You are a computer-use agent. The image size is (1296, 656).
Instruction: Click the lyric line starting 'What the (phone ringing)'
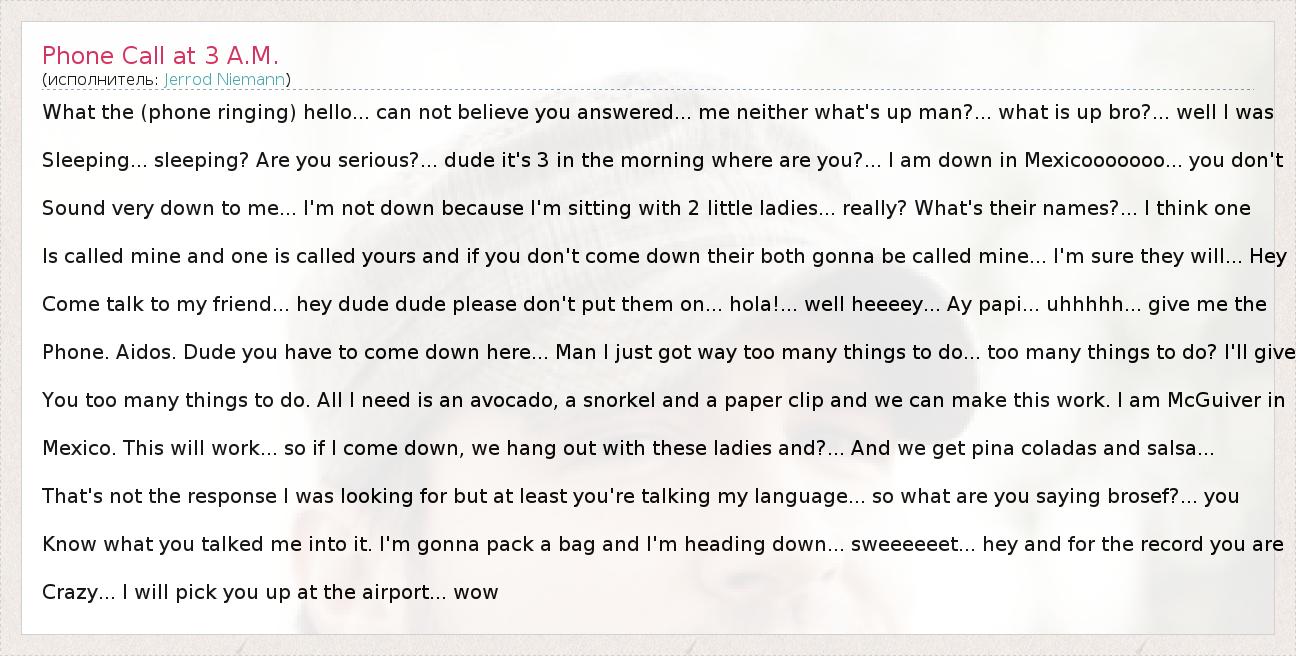[x=657, y=112]
